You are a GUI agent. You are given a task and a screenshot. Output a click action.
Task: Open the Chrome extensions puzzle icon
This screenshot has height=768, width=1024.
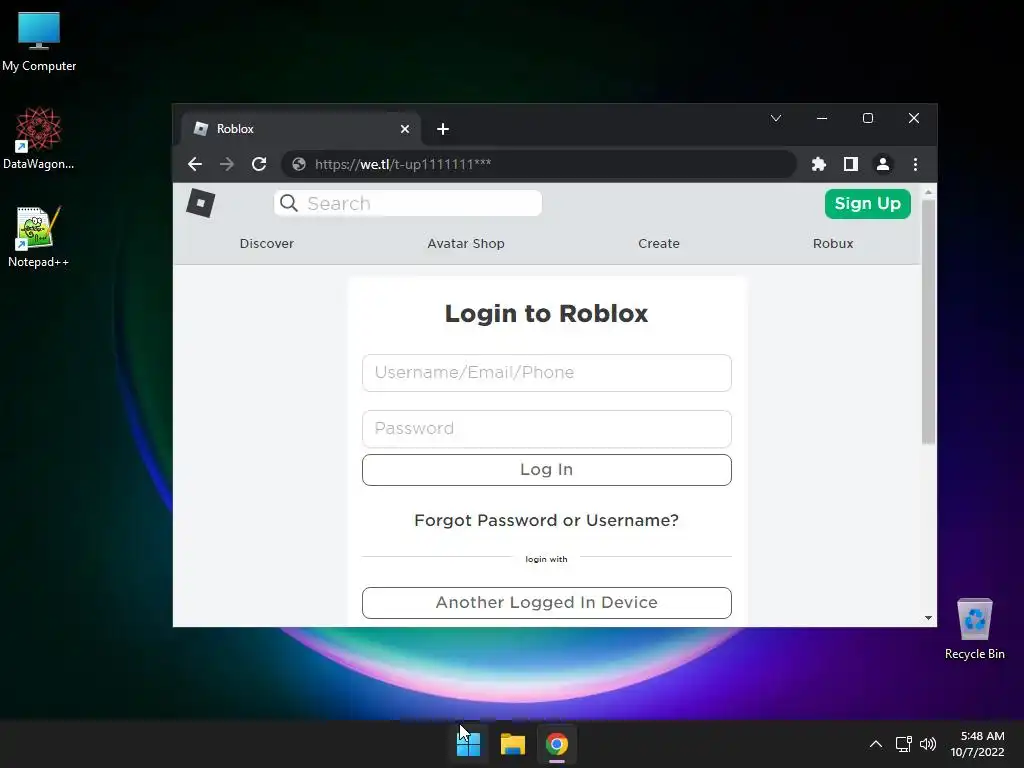(818, 164)
